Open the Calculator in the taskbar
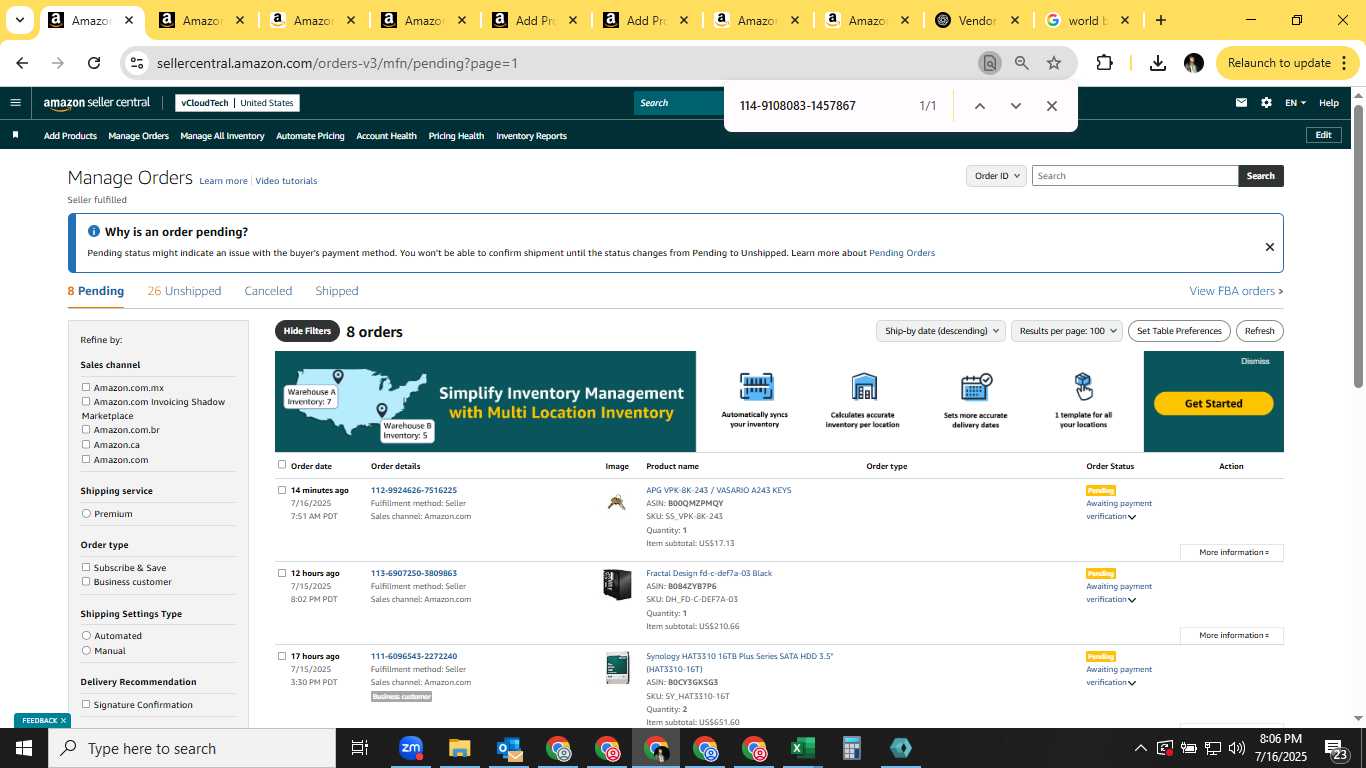The height and width of the screenshot is (768, 1366). click(x=851, y=748)
